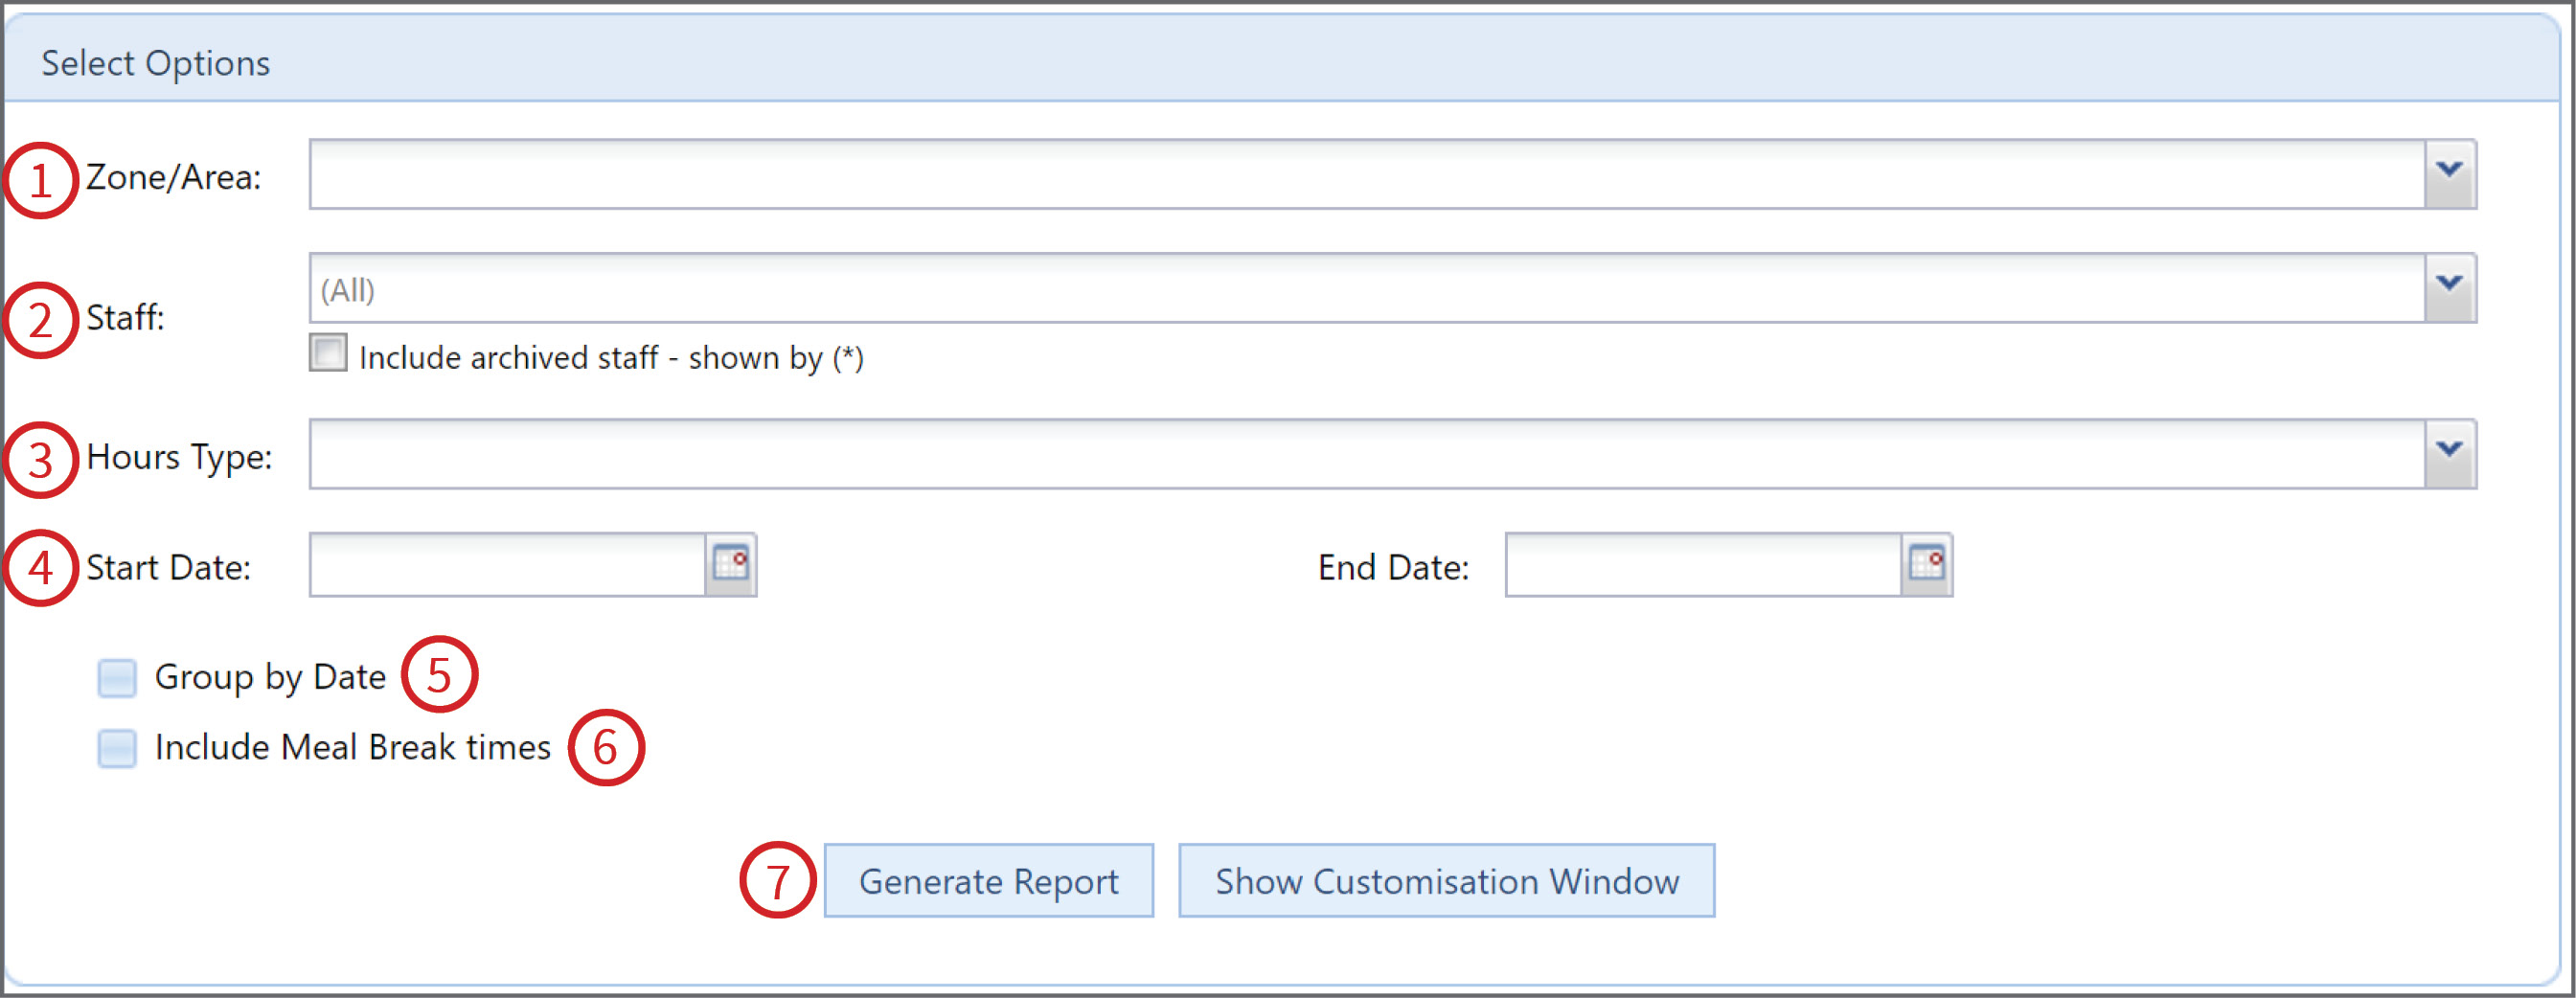Tick the Group by Date checkbox
The image size is (2576, 998).
point(117,678)
